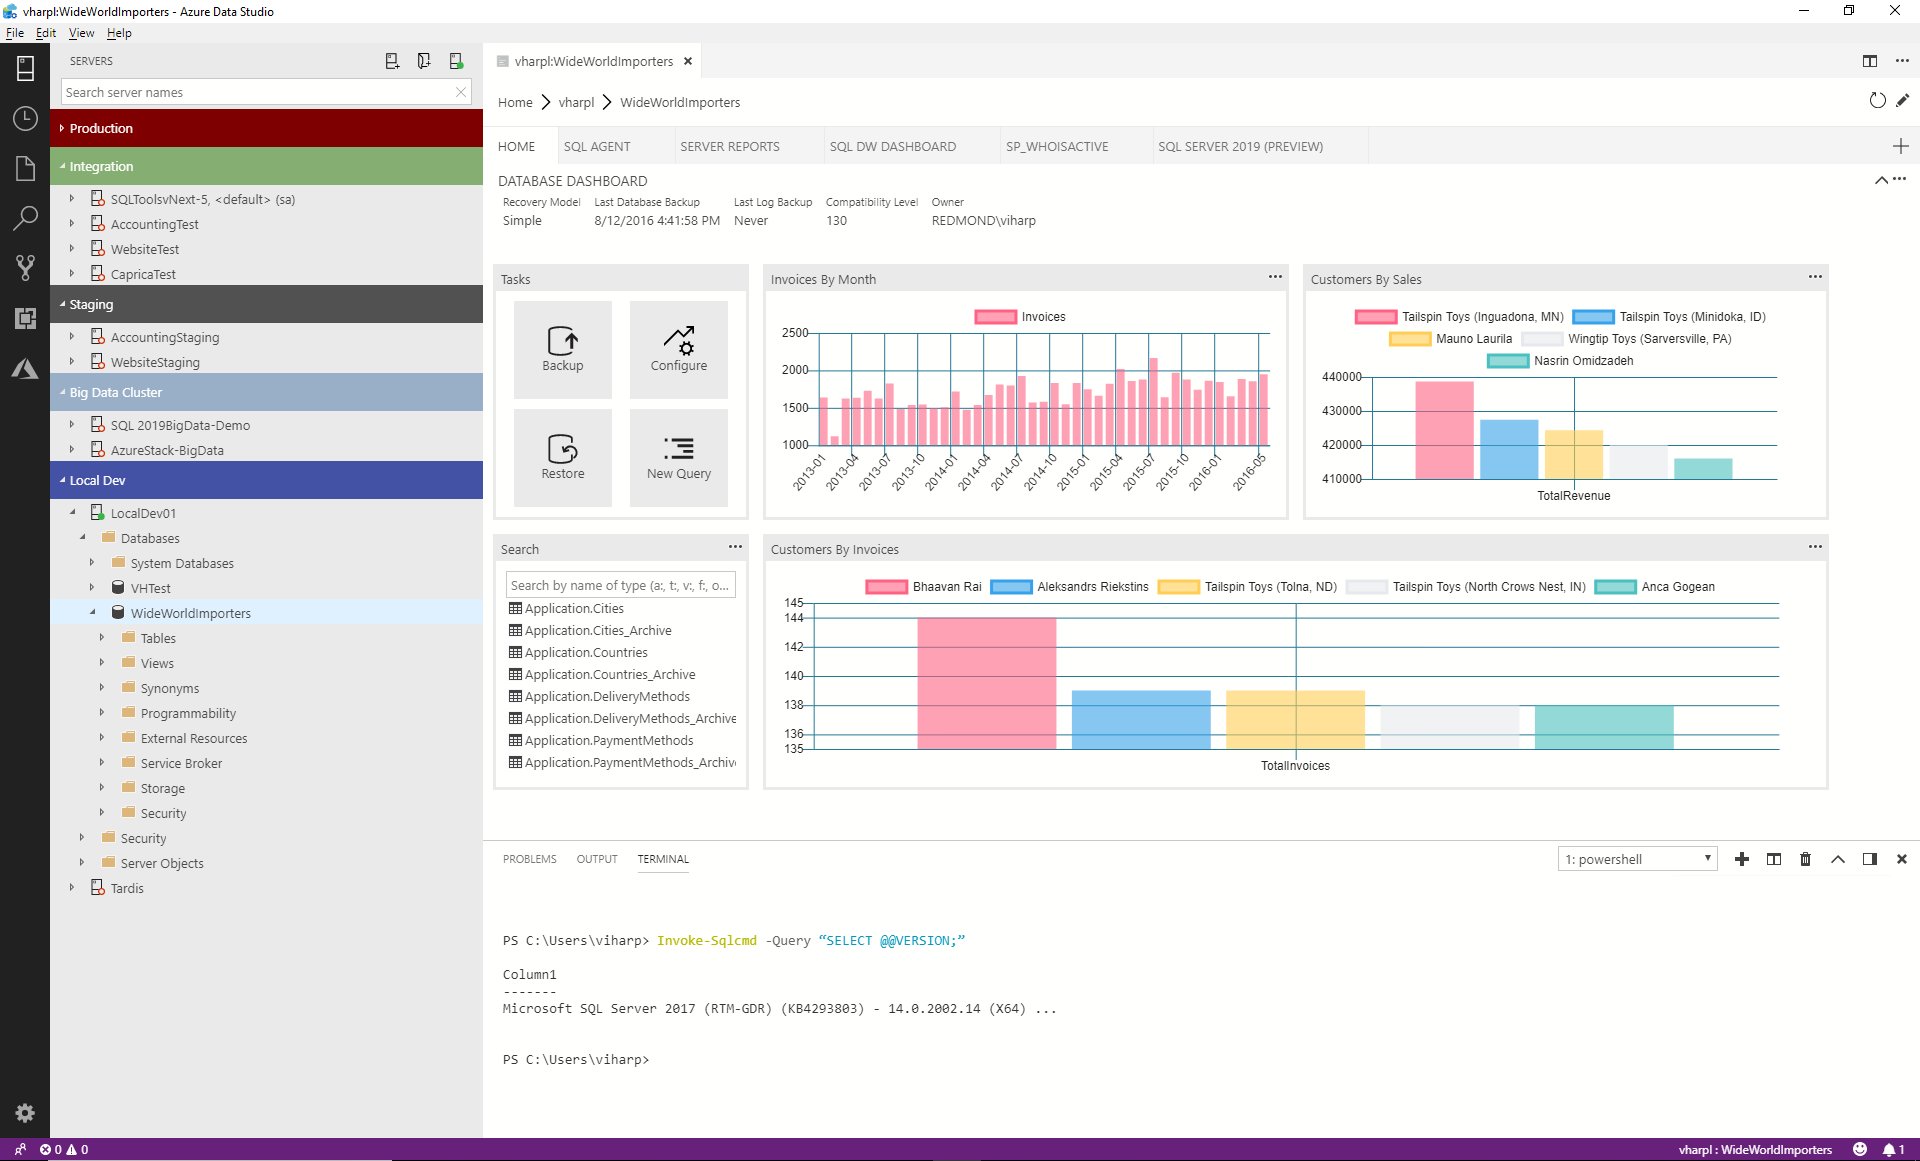Click the refresh database icon

[x=1879, y=99]
